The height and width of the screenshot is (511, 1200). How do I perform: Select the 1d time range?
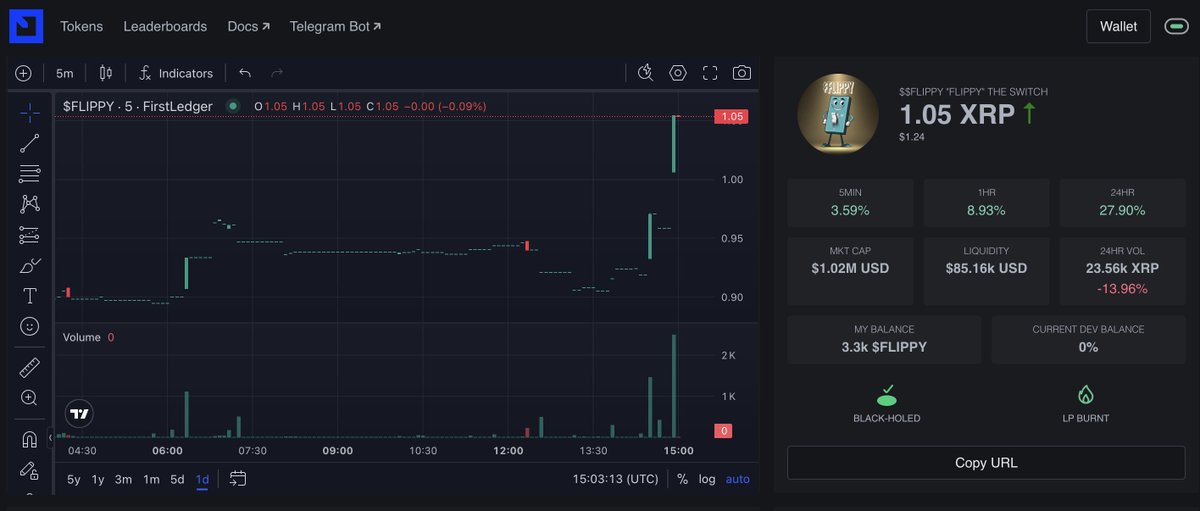click(202, 479)
